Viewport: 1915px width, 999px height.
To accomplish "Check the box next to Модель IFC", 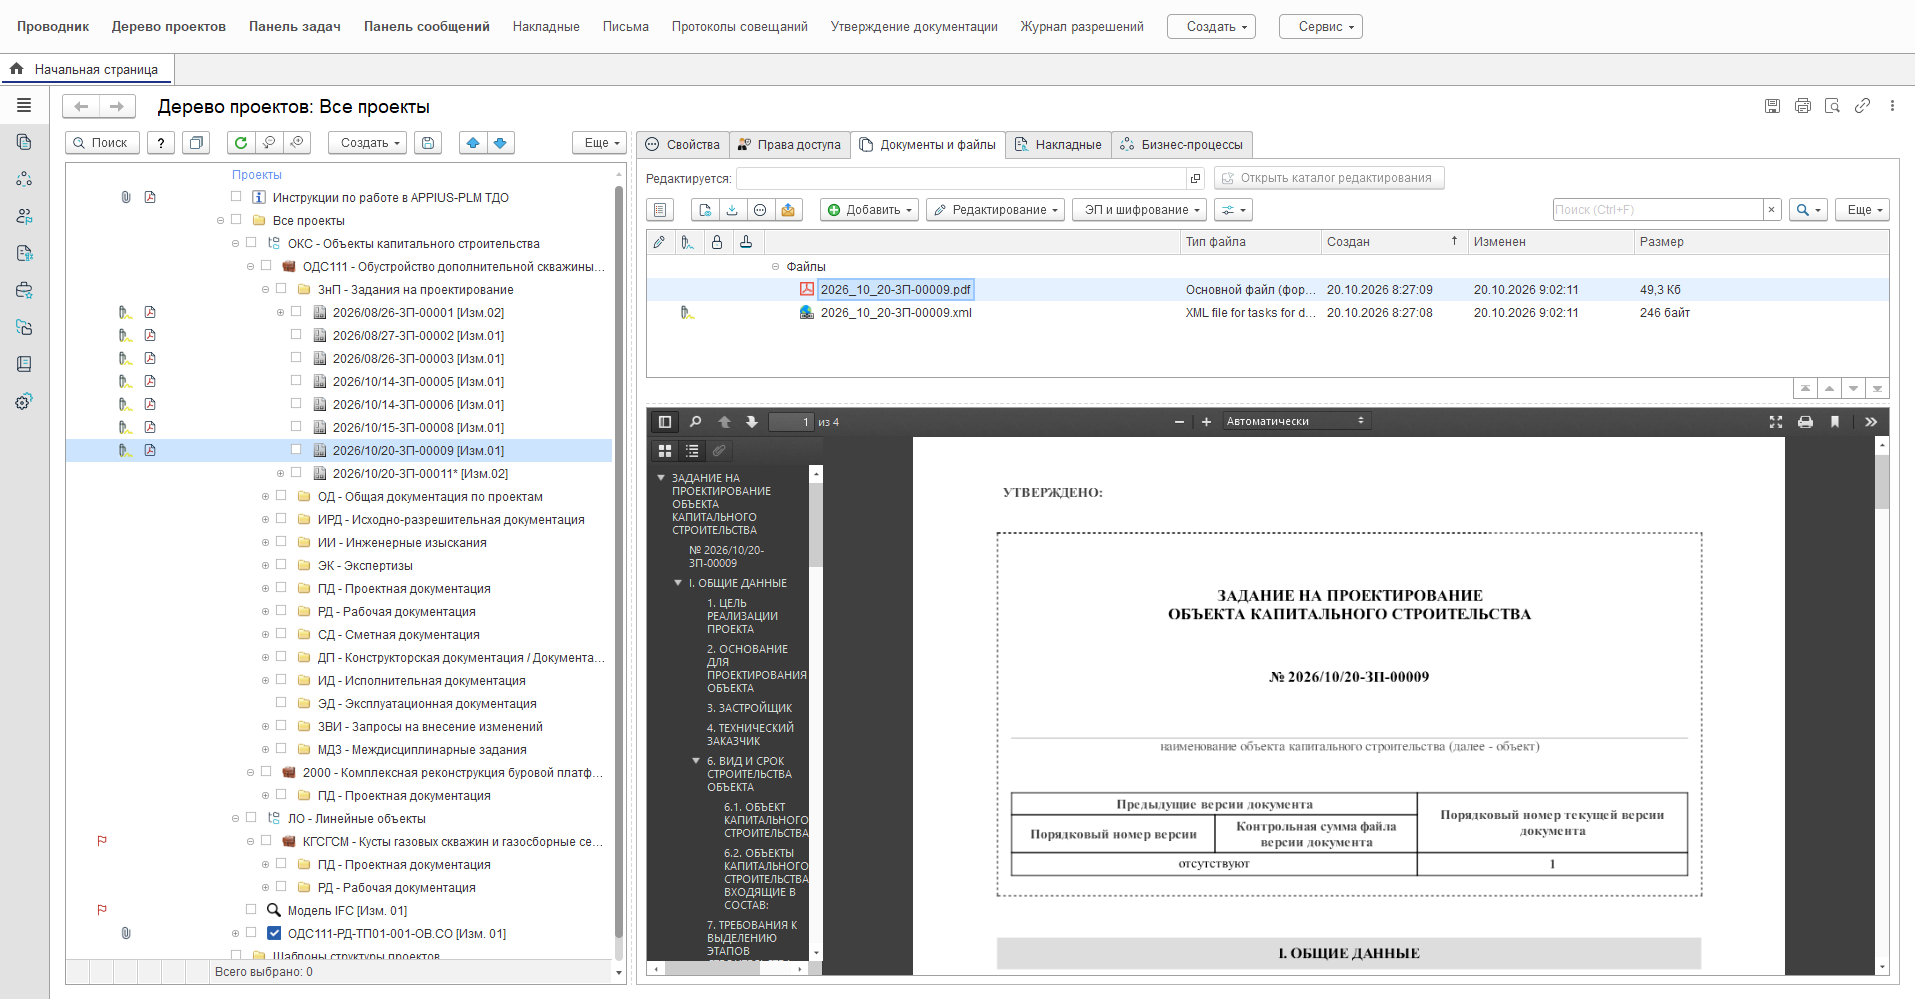I will tap(251, 909).
